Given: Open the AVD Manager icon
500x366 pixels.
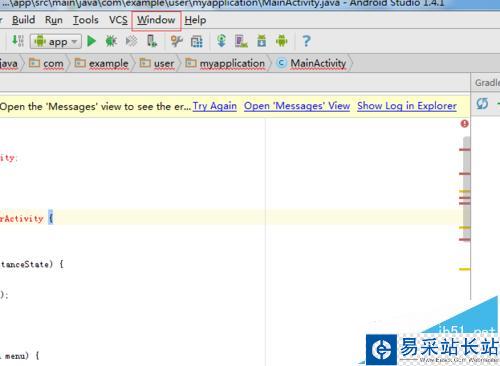Looking at the screenshot, I should point(241,41).
